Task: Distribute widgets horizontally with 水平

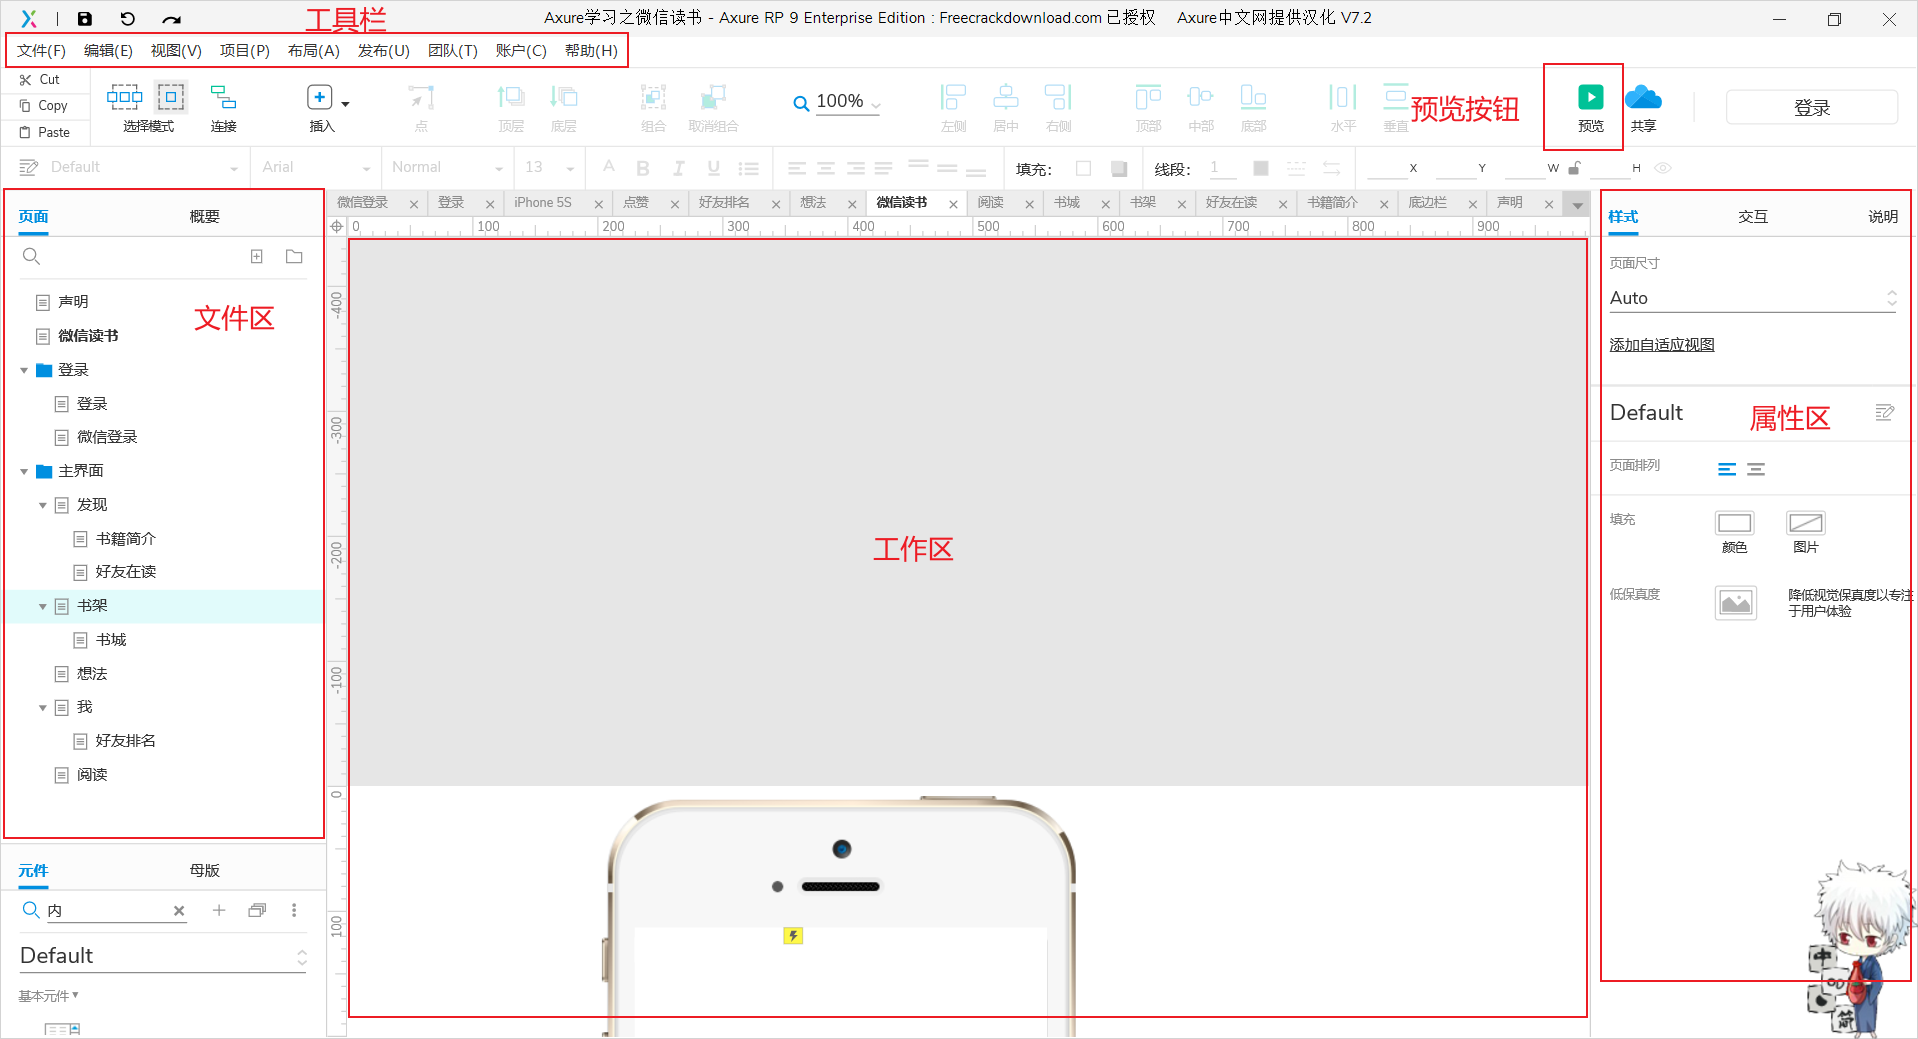Action: [1343, 108]
